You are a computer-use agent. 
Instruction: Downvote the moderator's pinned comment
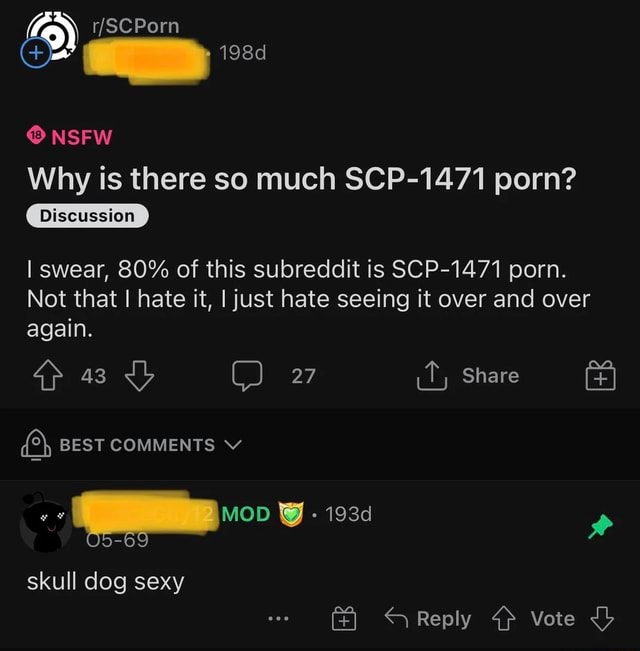click(x=602, y=619)
